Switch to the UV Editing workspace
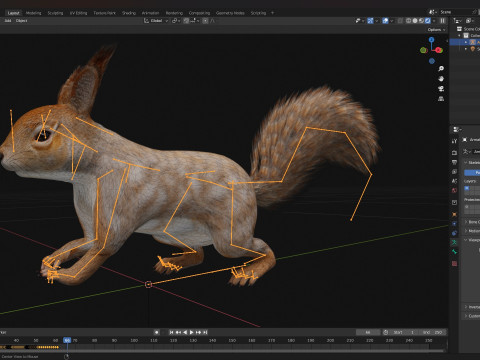Image resolution: width=480 pixels, height=360 pixels. pyautogui.click(x=78, y=13)
